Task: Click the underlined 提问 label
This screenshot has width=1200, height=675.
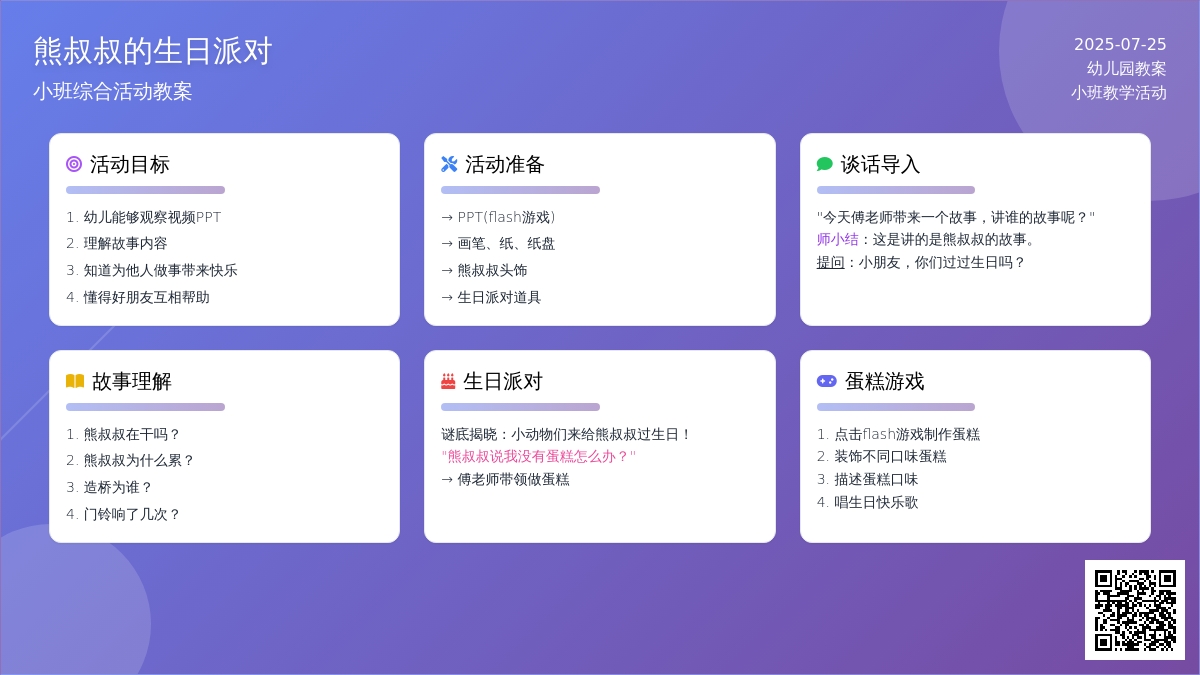Action: click(x=831, y=262)
